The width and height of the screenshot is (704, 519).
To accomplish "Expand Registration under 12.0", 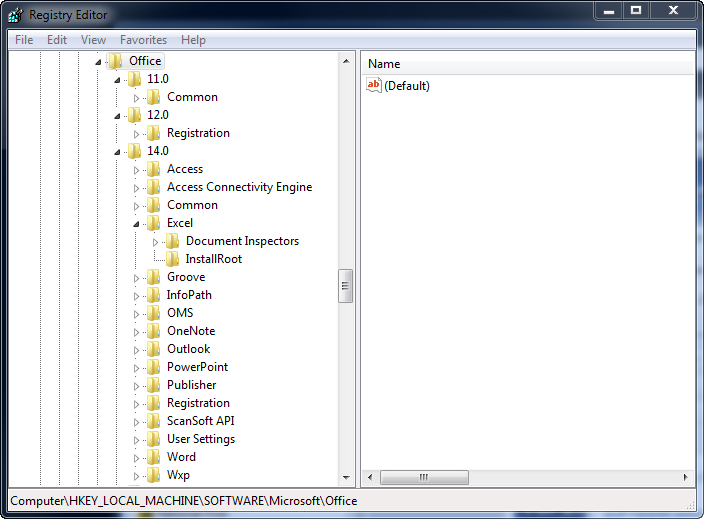I will (x=136, y=134).
